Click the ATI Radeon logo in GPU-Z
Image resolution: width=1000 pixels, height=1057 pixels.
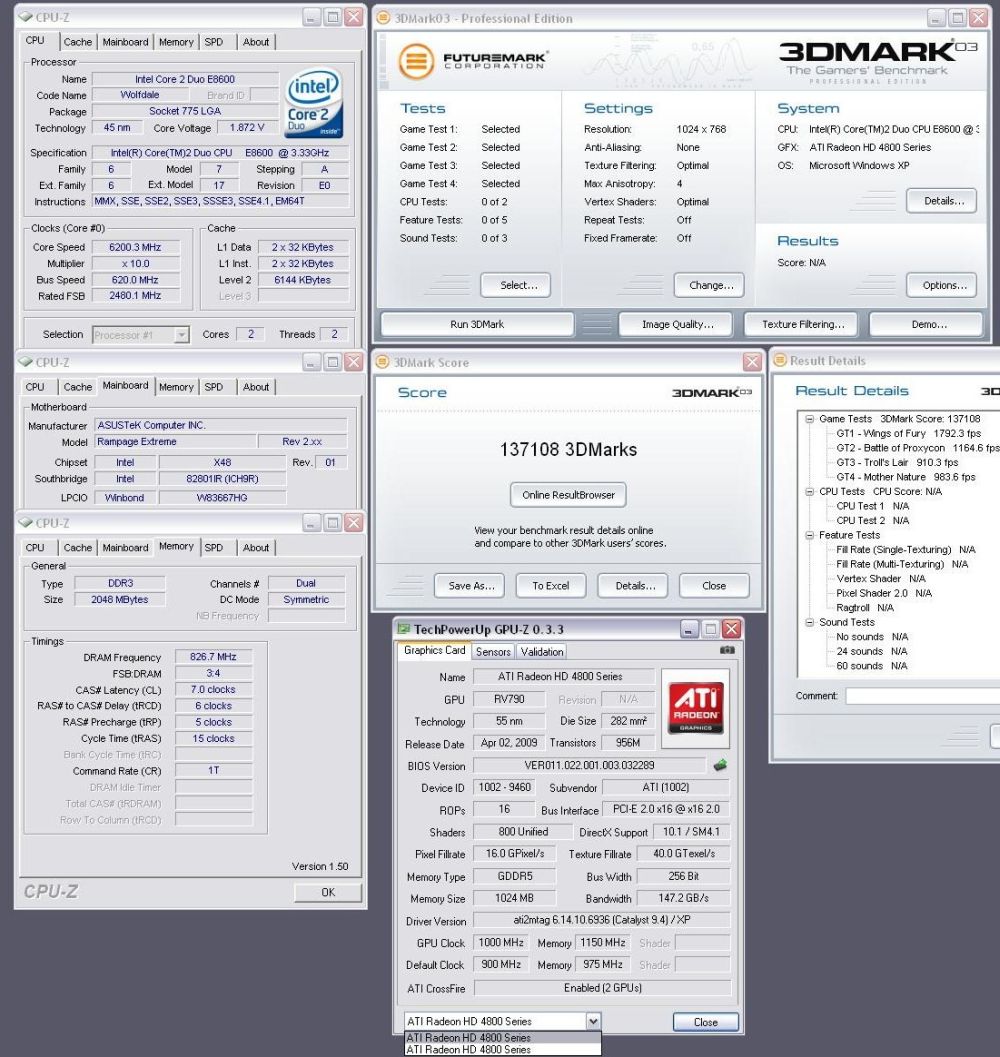coord(695,708)
